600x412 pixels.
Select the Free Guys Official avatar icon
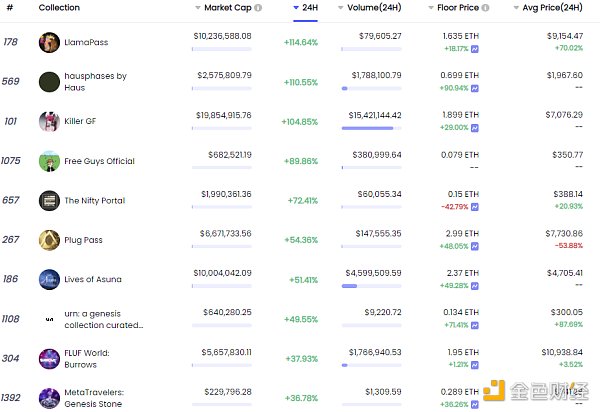pos(49,161)
